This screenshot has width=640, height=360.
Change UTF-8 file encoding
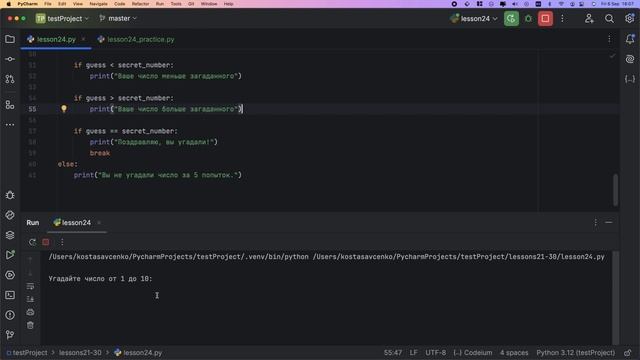tap(436, 353)
